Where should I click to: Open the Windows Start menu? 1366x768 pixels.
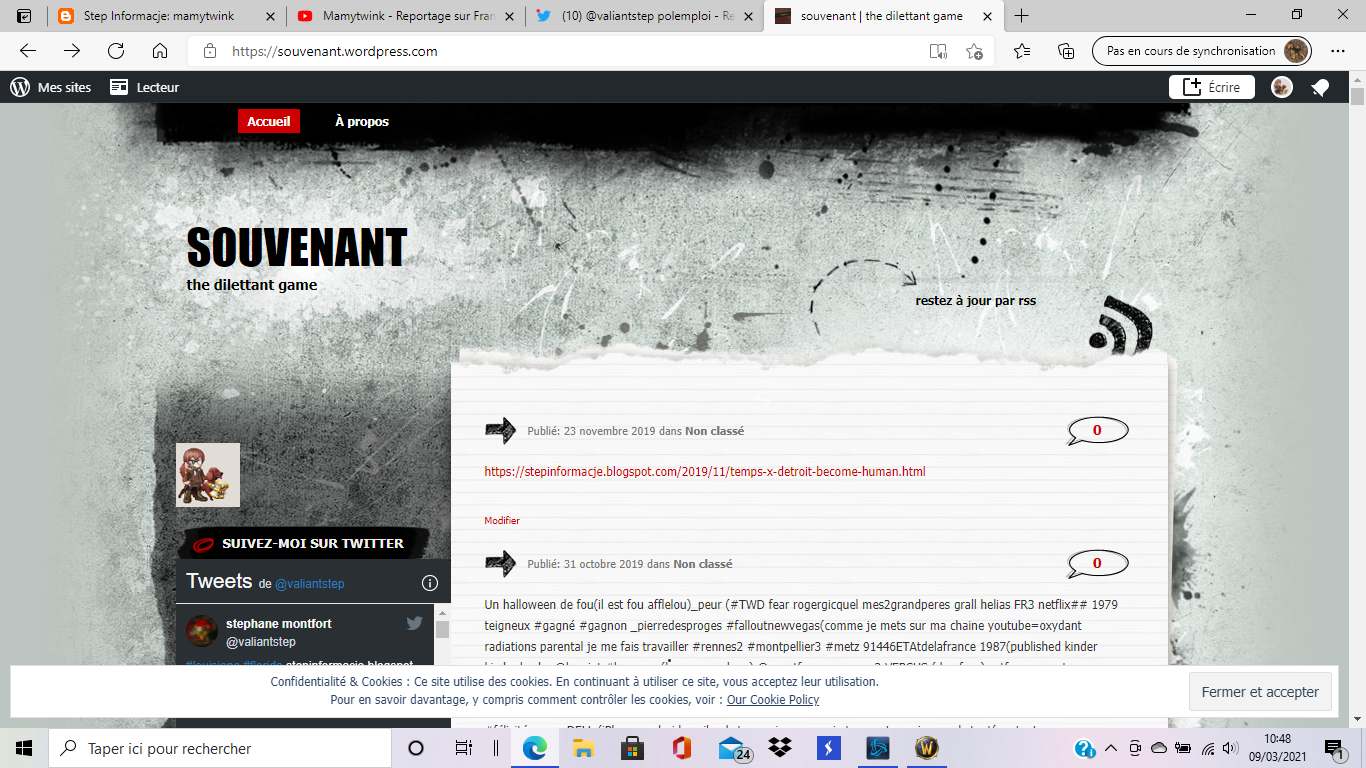(x=24, y=748)
